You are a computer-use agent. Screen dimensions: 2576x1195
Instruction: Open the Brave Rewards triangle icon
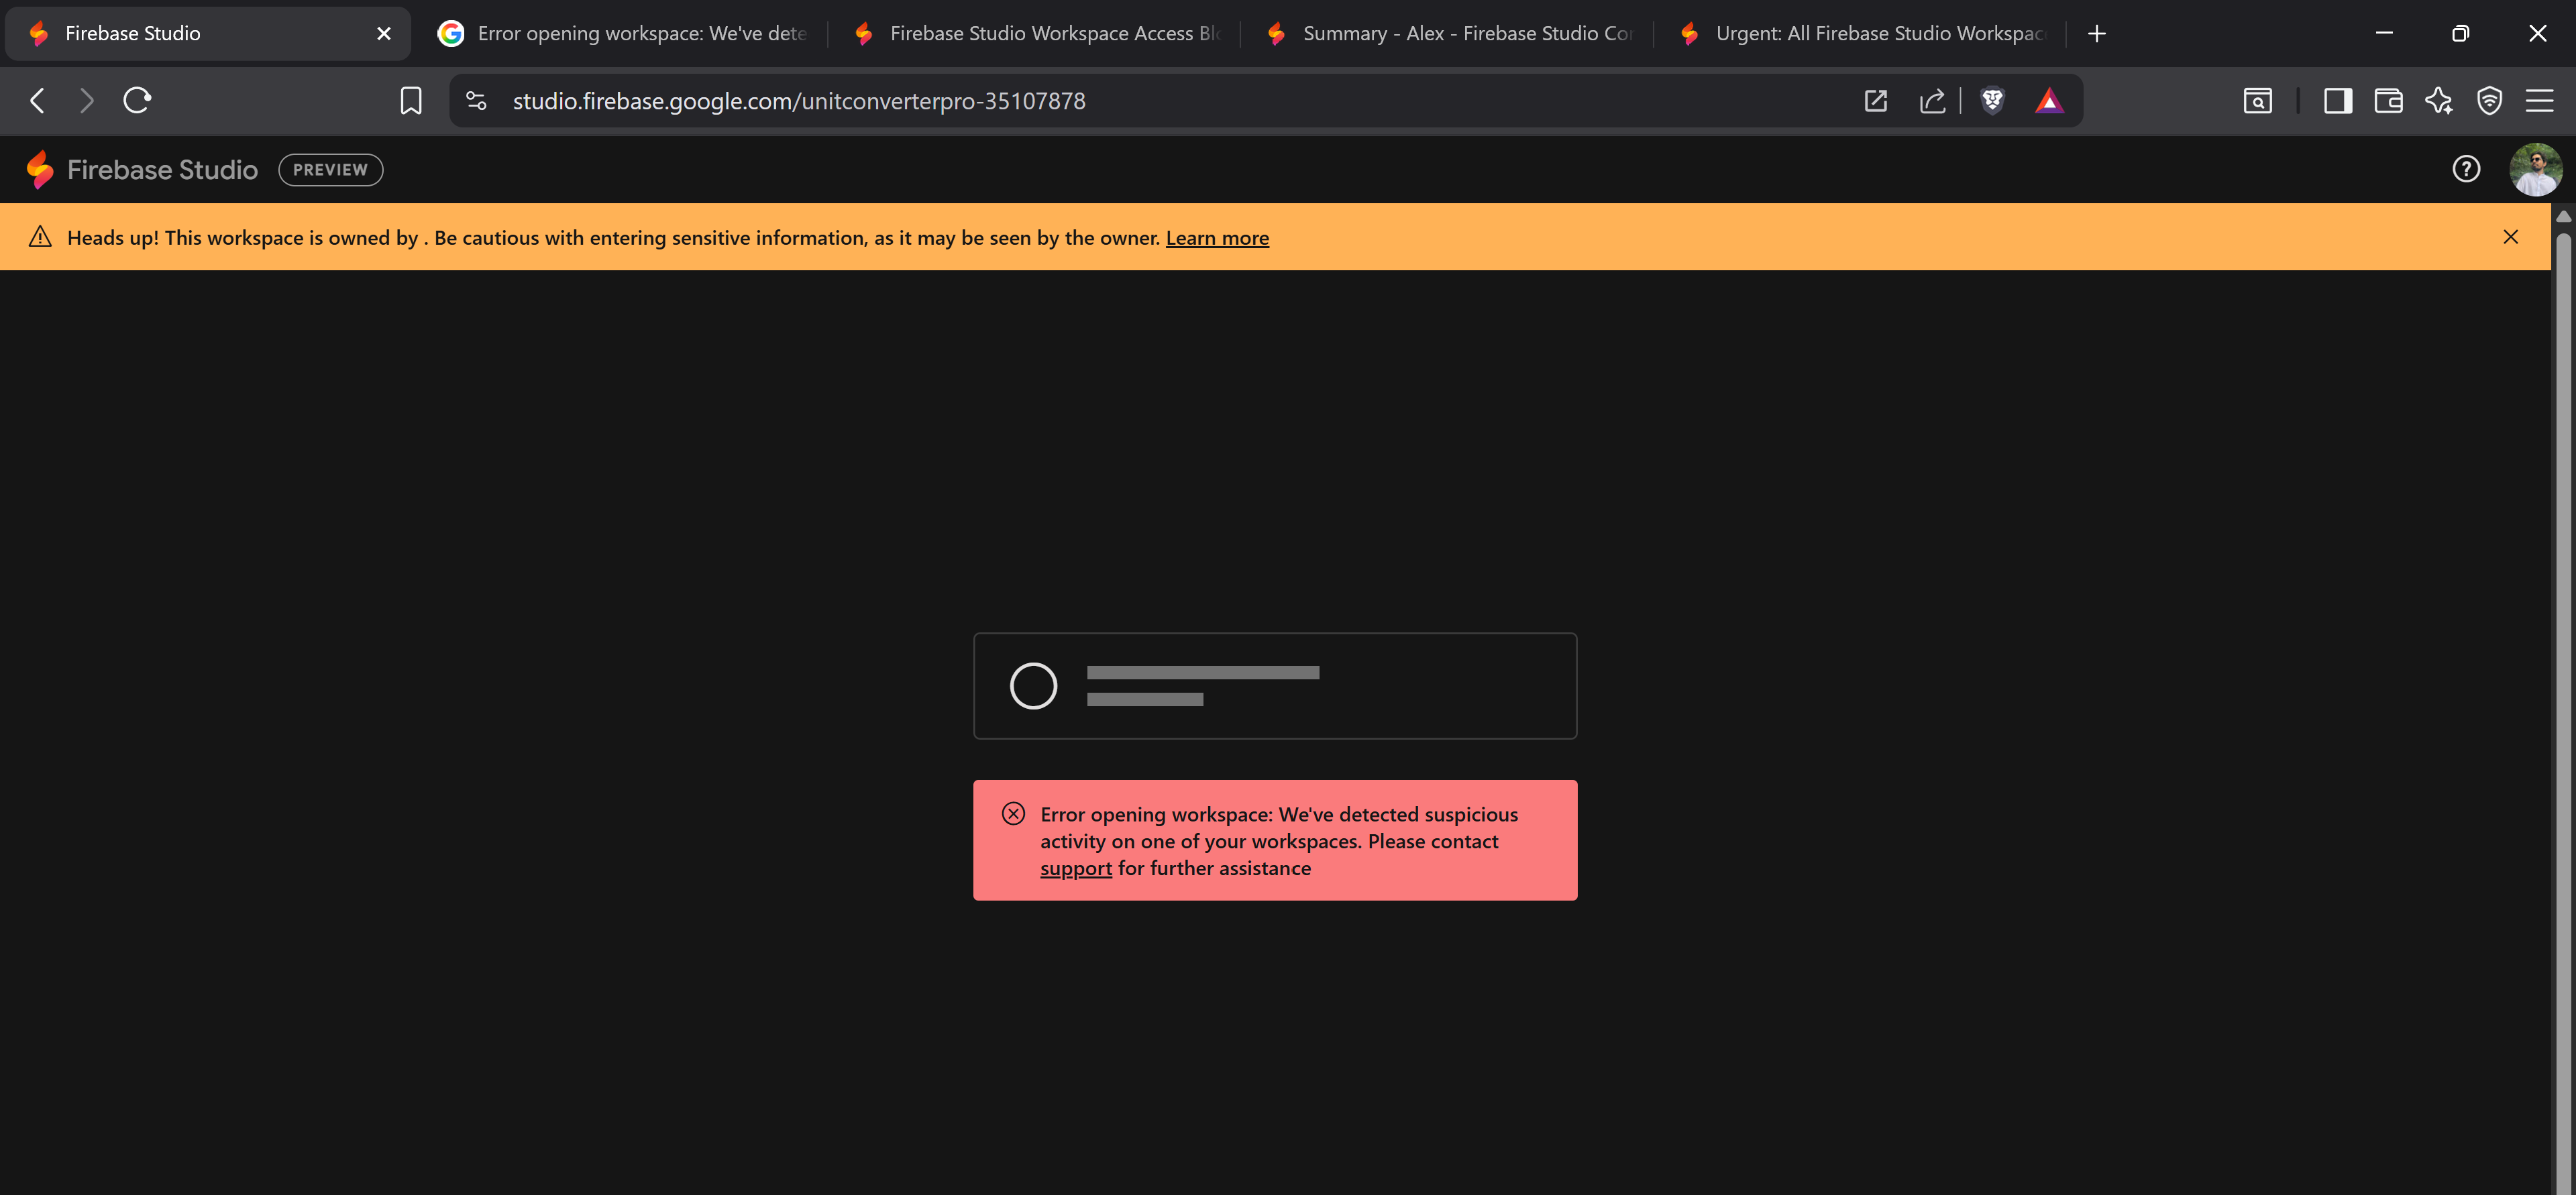(x=2049, y=100)
